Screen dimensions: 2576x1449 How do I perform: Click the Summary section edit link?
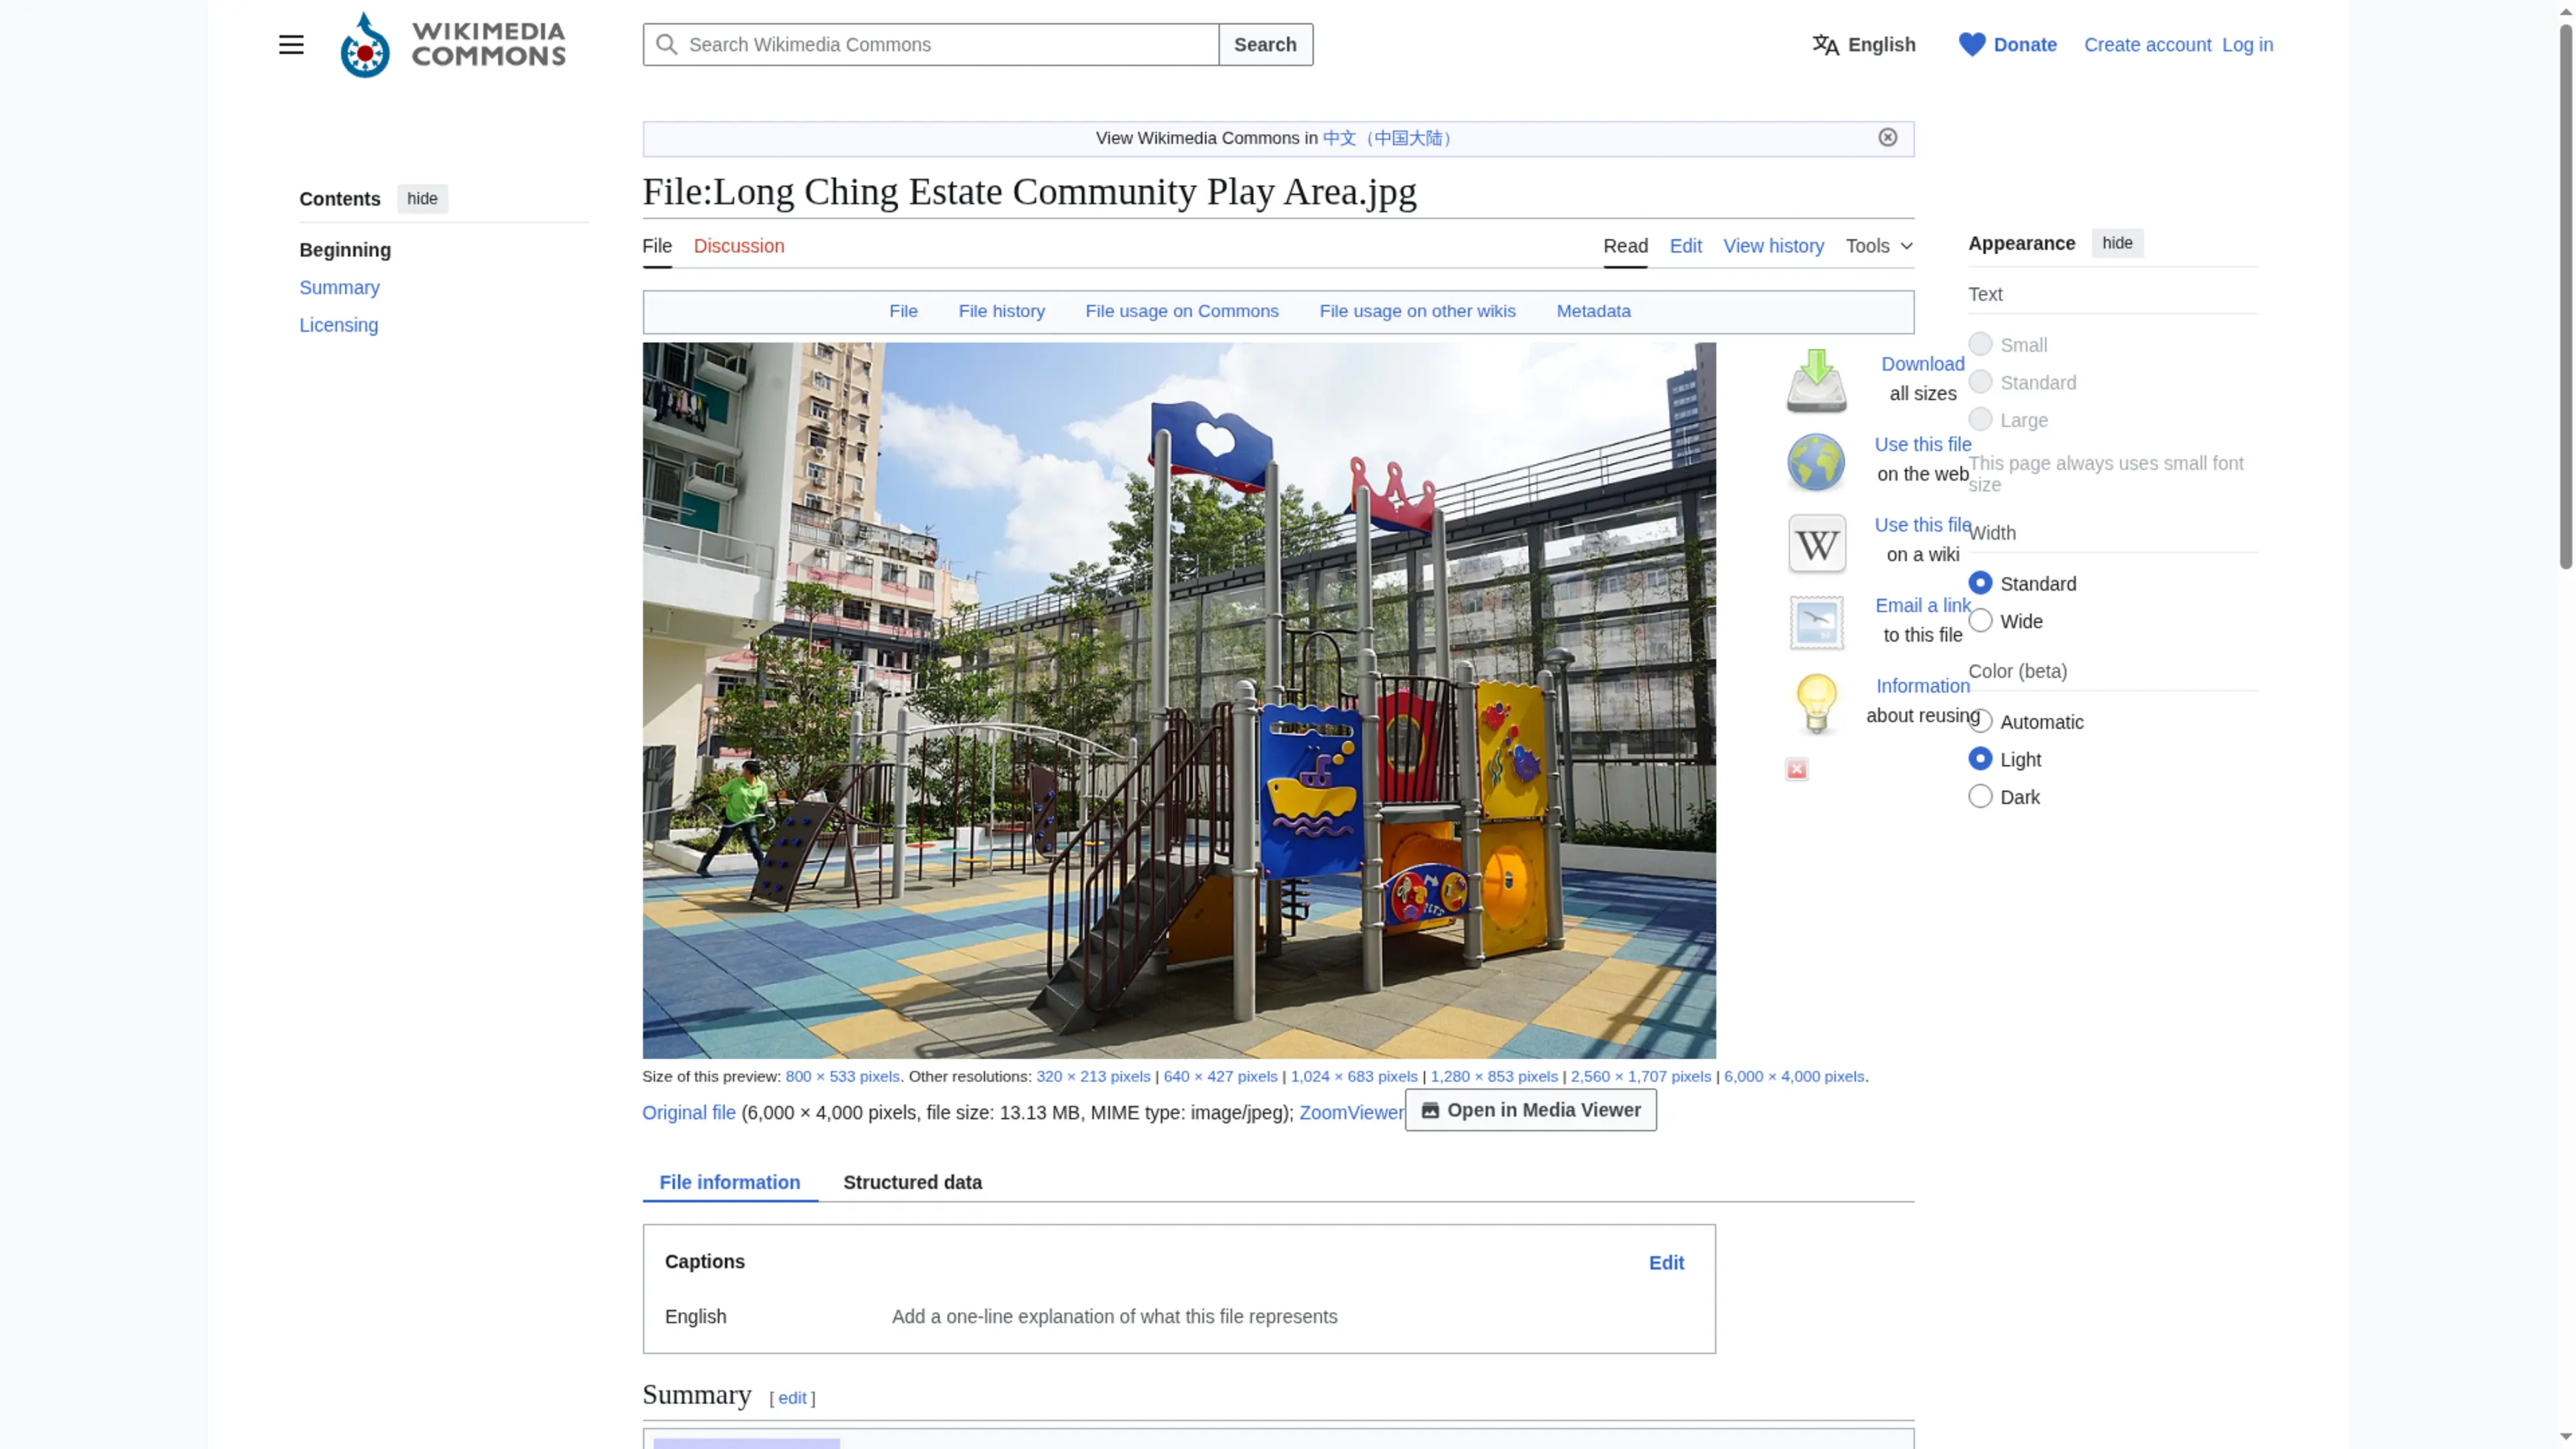(792, 1398)
